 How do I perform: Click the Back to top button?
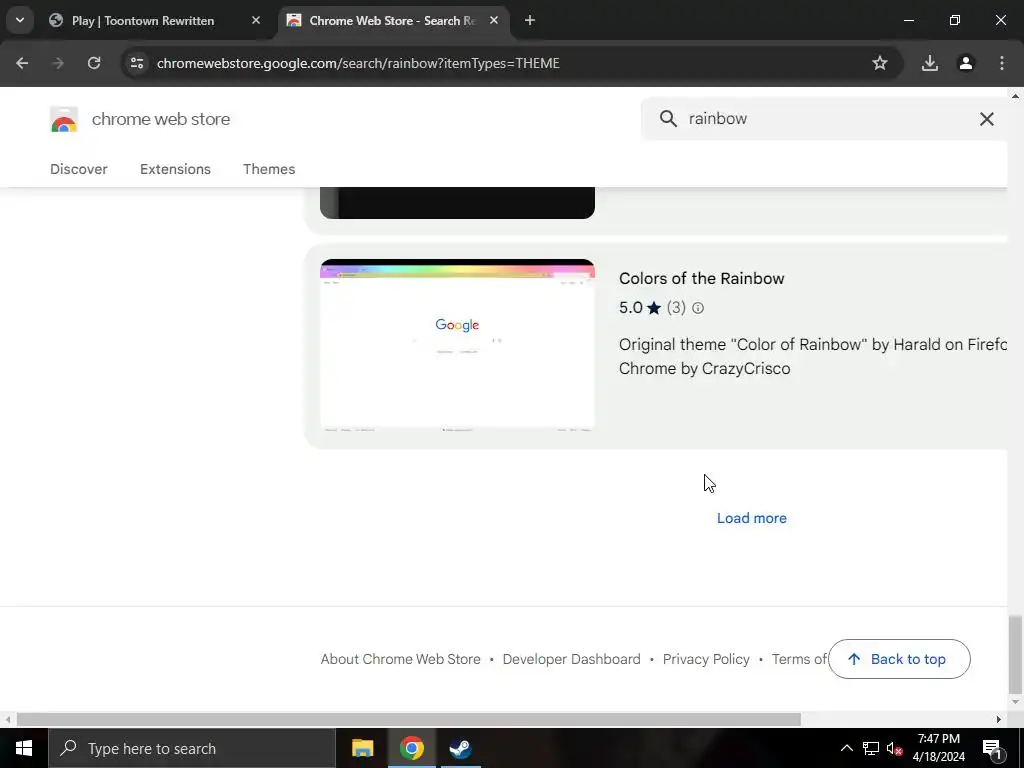(x=899, y=659)
